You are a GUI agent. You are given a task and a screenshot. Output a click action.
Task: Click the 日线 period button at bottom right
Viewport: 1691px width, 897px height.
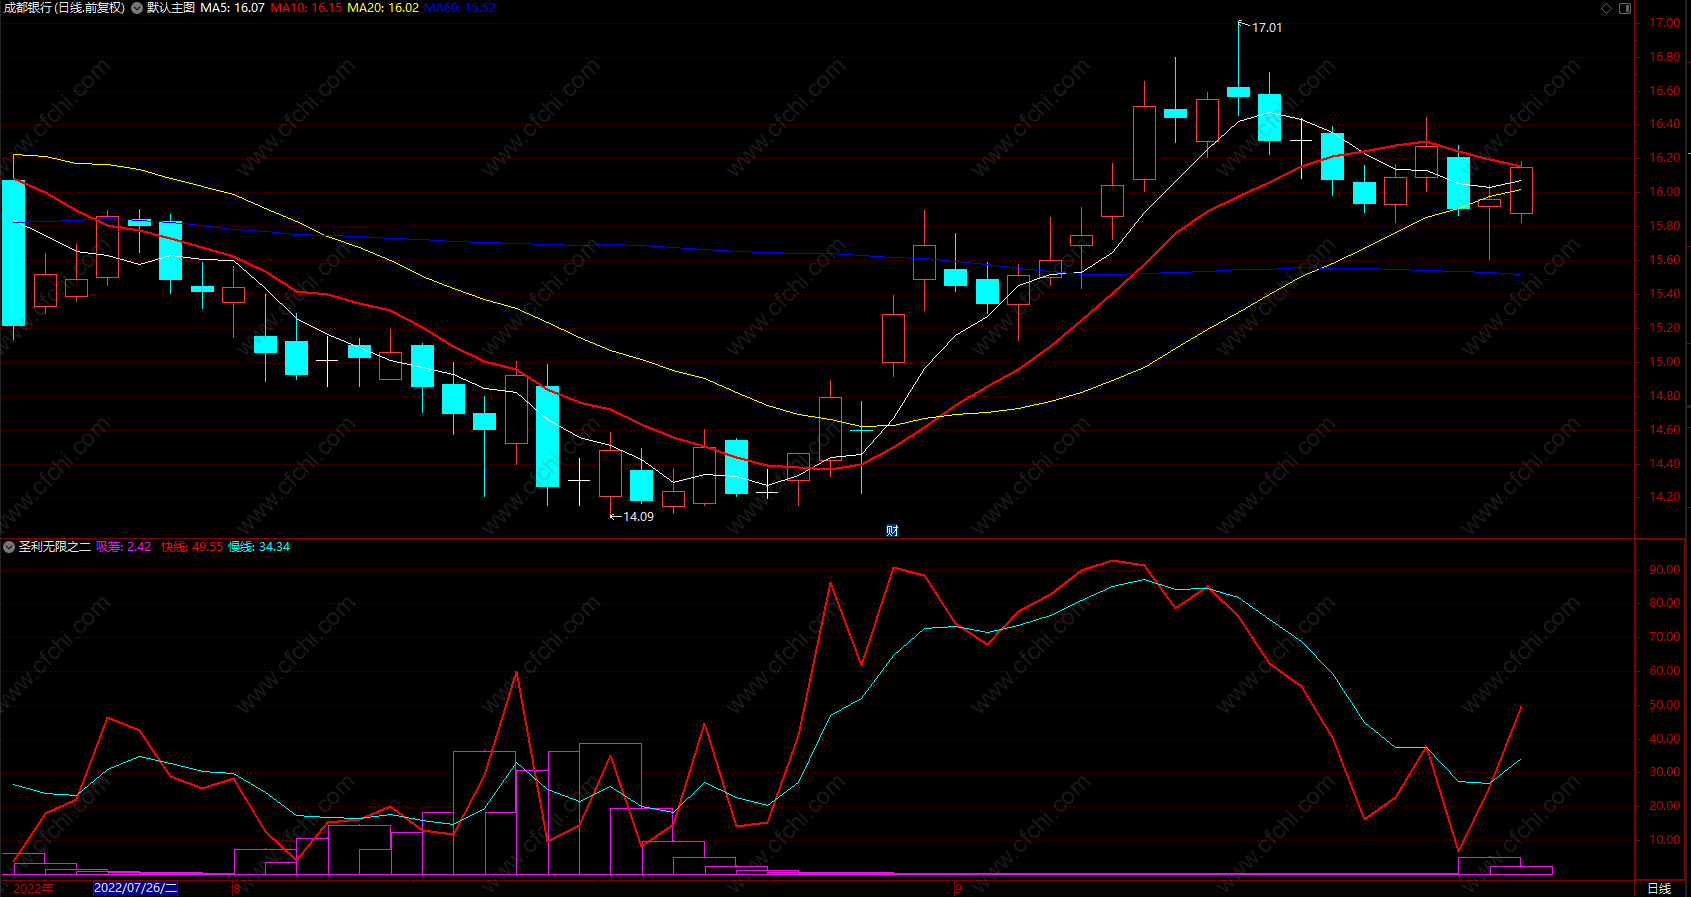(x=1659, y=888)
